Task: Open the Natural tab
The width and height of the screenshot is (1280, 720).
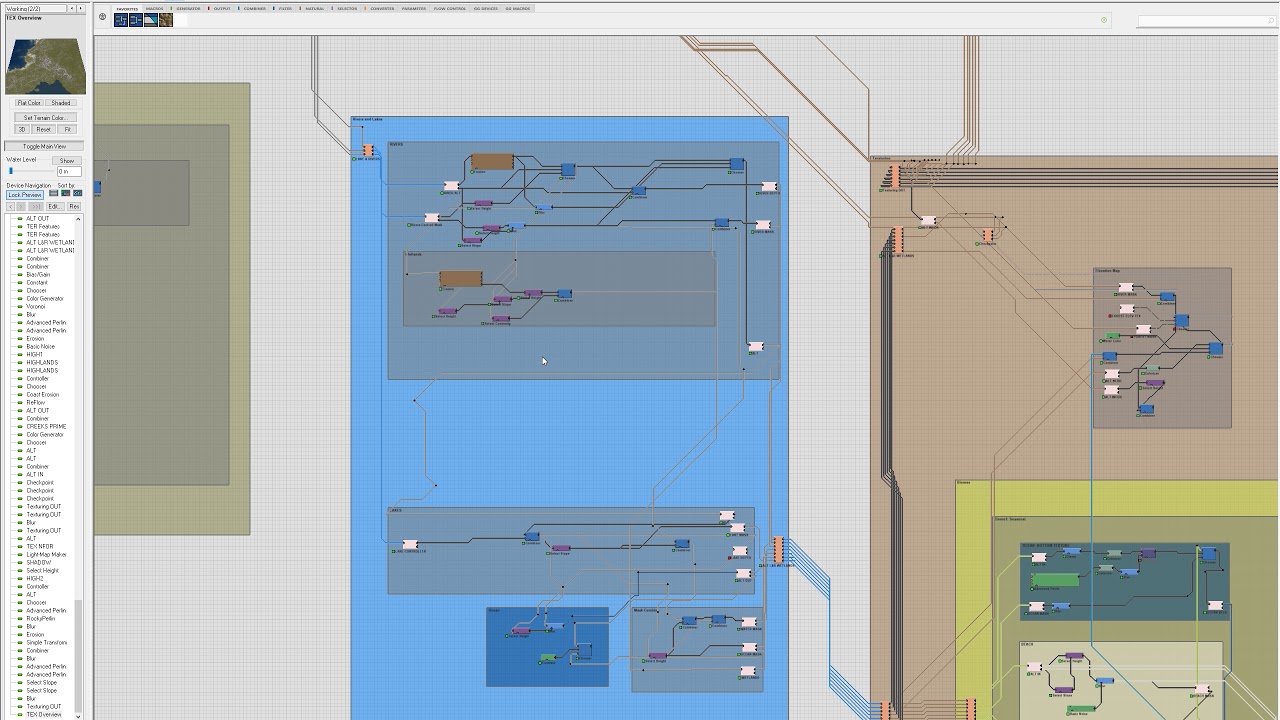Action: [314, 8]
